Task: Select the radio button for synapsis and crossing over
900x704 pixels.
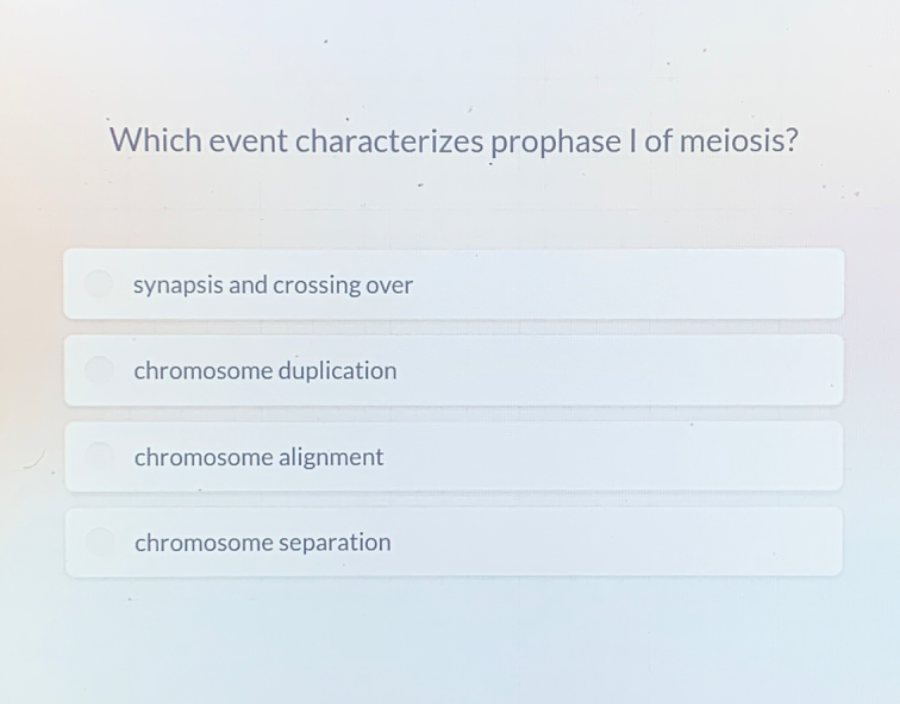Action: click(99, 284)
